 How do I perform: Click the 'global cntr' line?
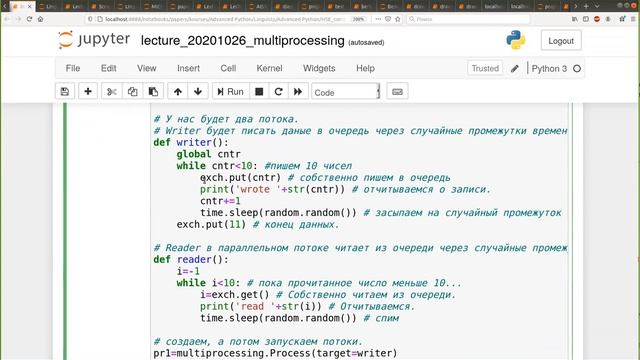click(209, 154)
